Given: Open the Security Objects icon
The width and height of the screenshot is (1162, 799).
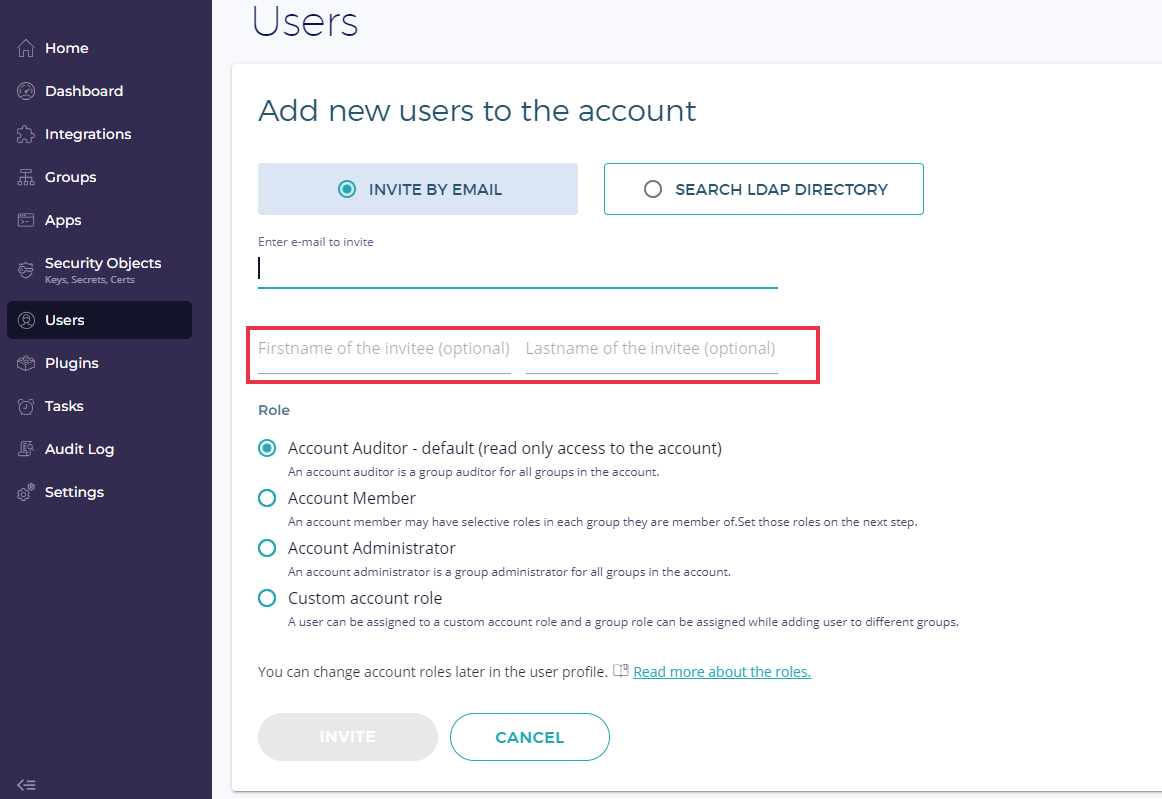Looking at the screenshot, I should click(26, 270).
